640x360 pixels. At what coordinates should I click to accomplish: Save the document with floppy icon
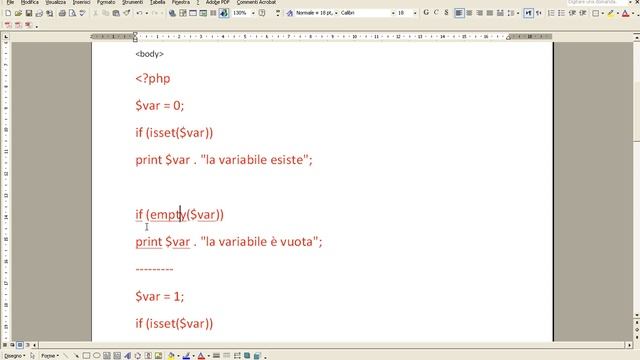29,13
